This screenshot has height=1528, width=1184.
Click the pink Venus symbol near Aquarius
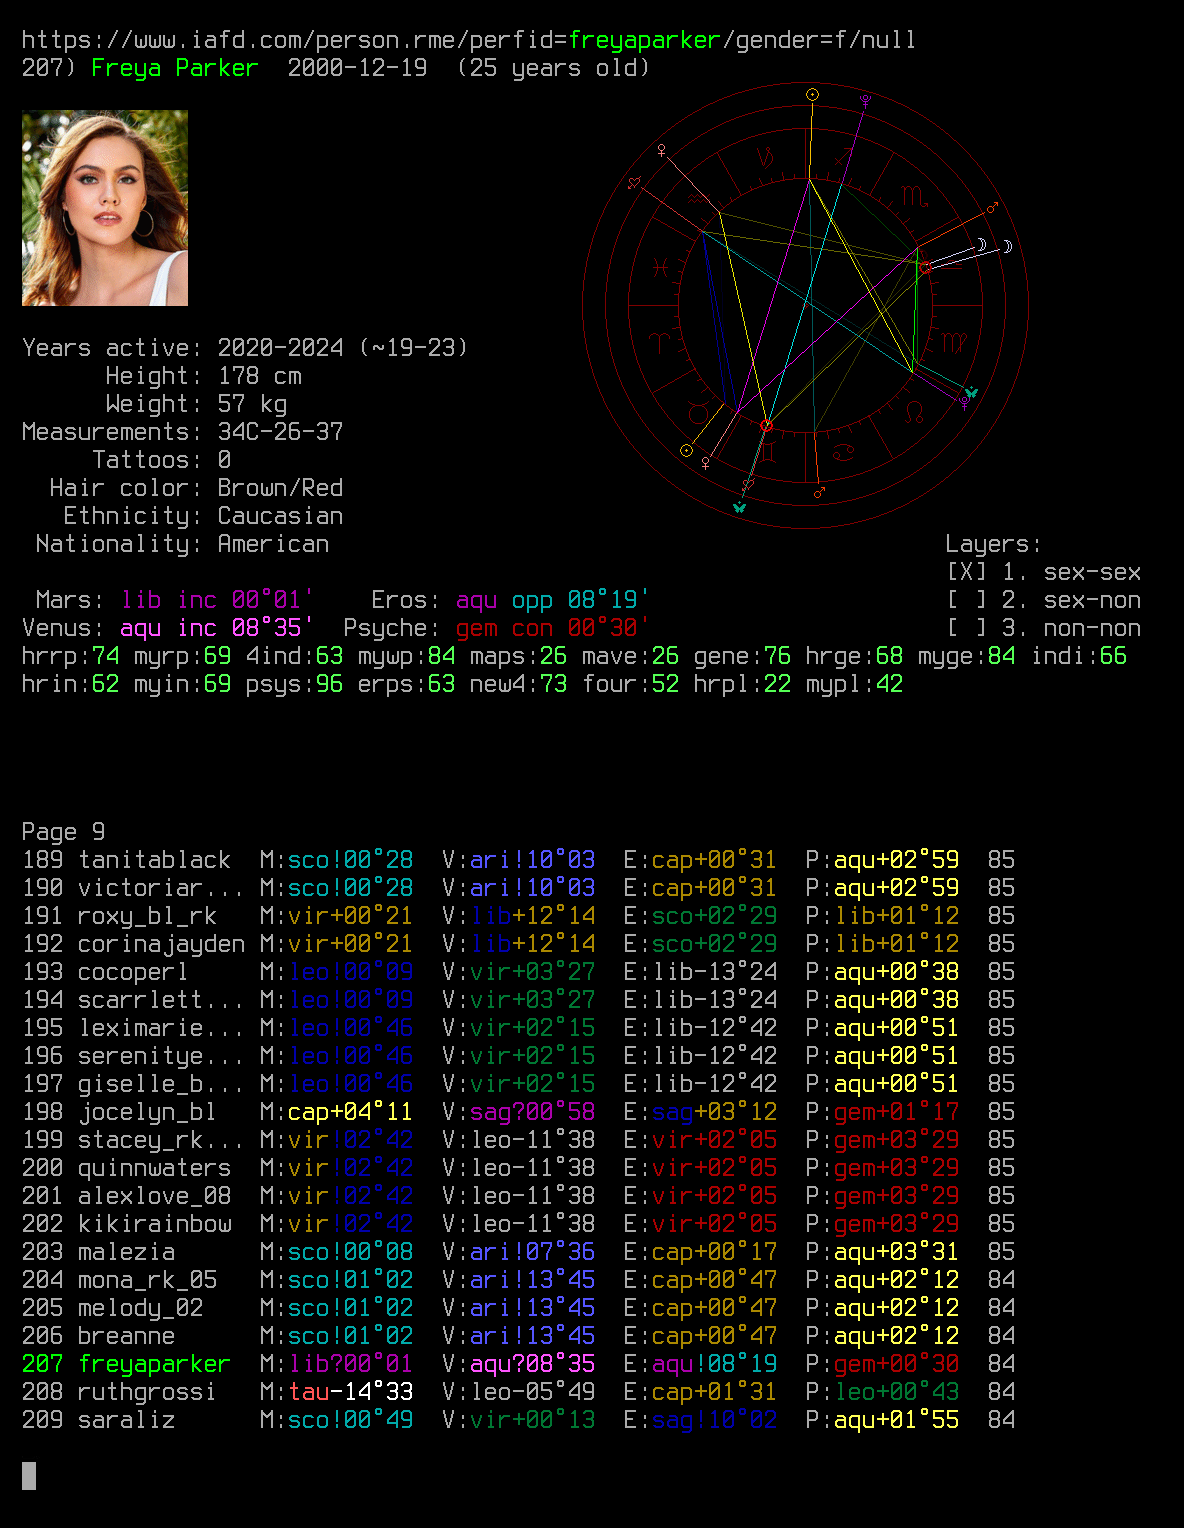(x=662, y=150)
